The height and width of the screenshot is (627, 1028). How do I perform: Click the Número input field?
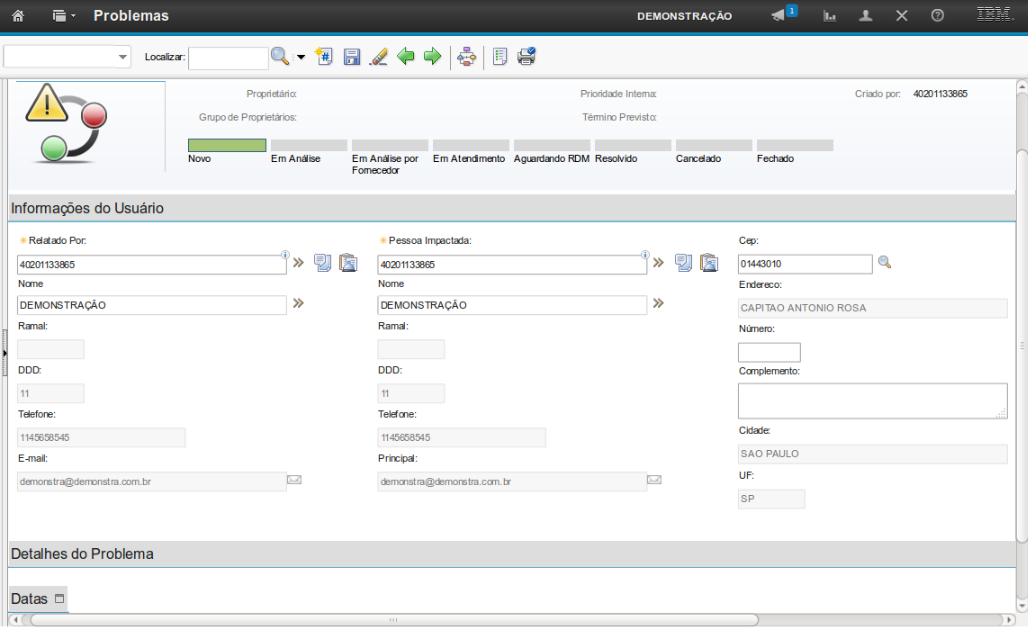(x=769, y=352)
